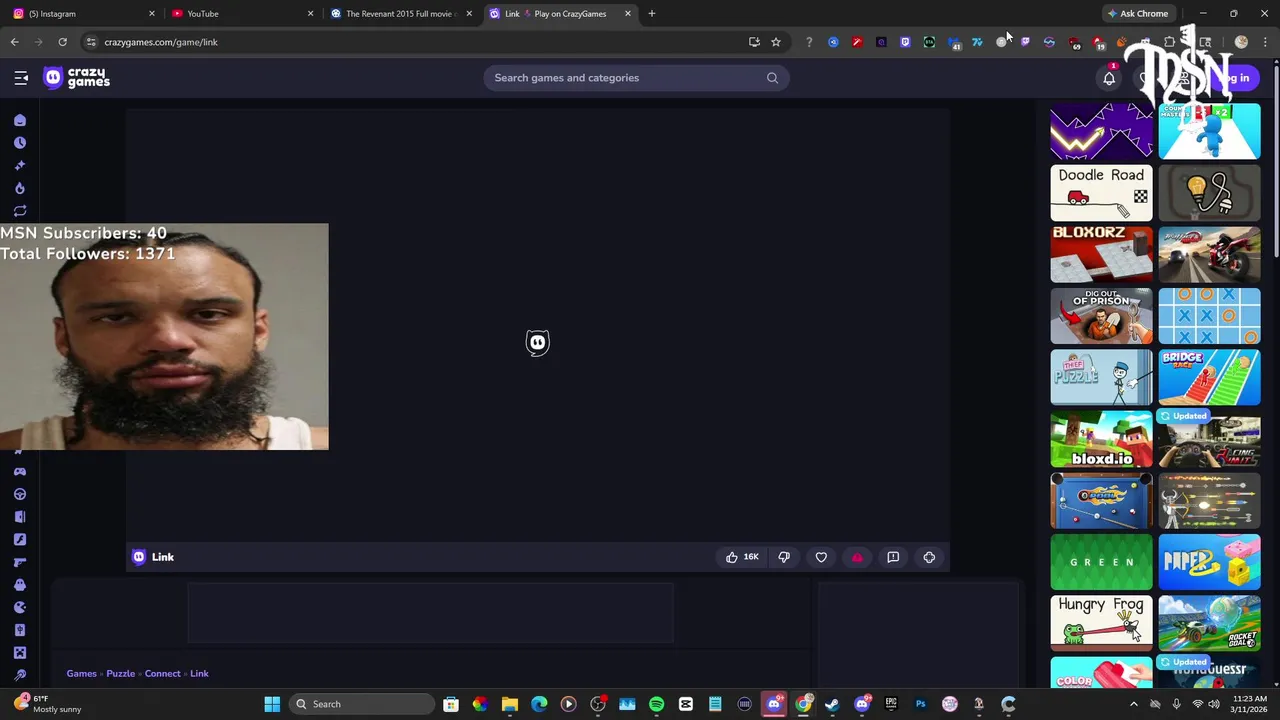The image size is (1280, 720).
Task: Open the notifications bell
Action: (1109, 78)
